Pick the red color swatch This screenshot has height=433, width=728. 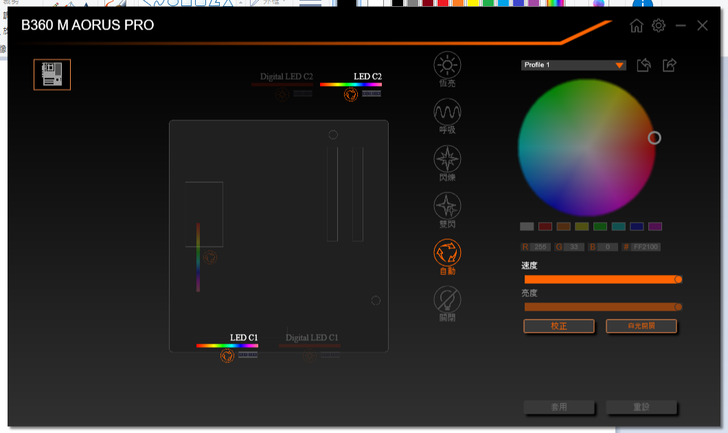545,227
